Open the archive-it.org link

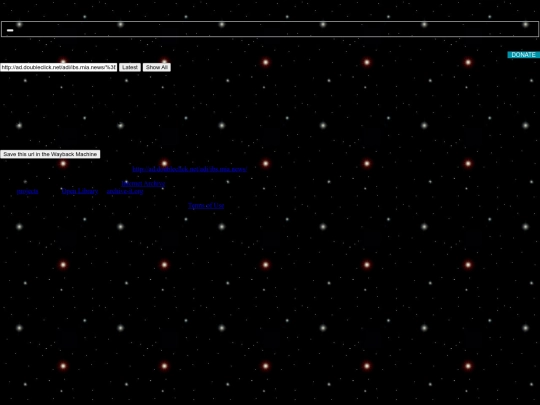coord(125,191)
